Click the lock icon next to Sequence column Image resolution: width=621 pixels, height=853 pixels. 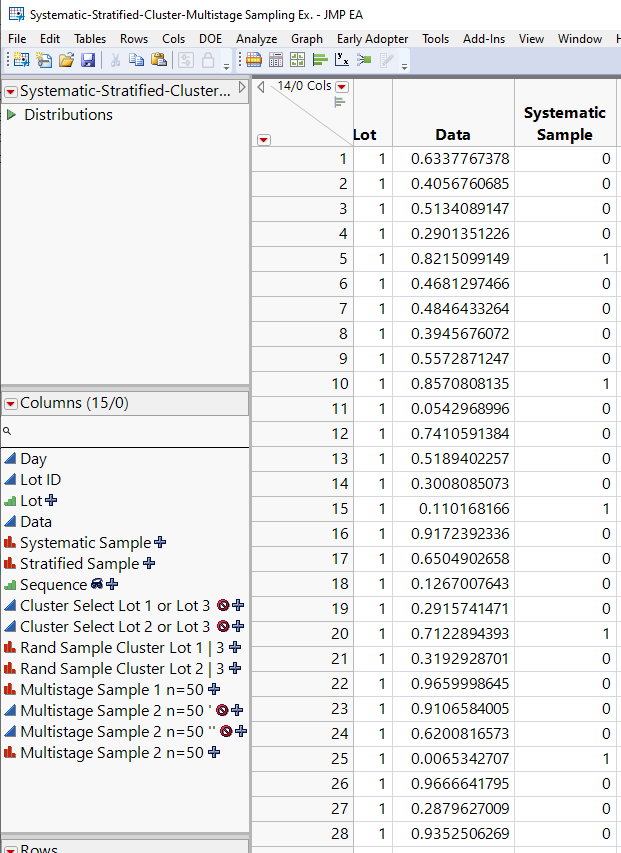[97, 584]
